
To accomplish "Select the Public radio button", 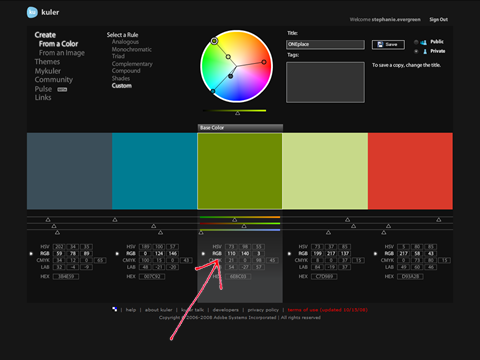I will click(416, 42).
